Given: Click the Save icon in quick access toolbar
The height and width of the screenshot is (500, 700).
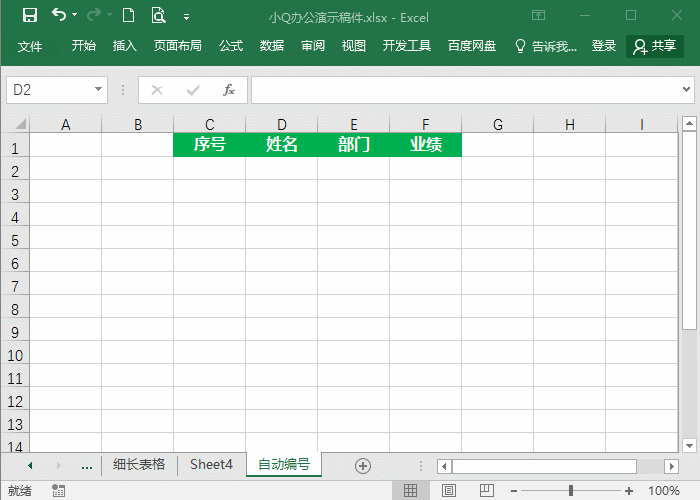Looking at the screenshot, I should tap(30, 16).
